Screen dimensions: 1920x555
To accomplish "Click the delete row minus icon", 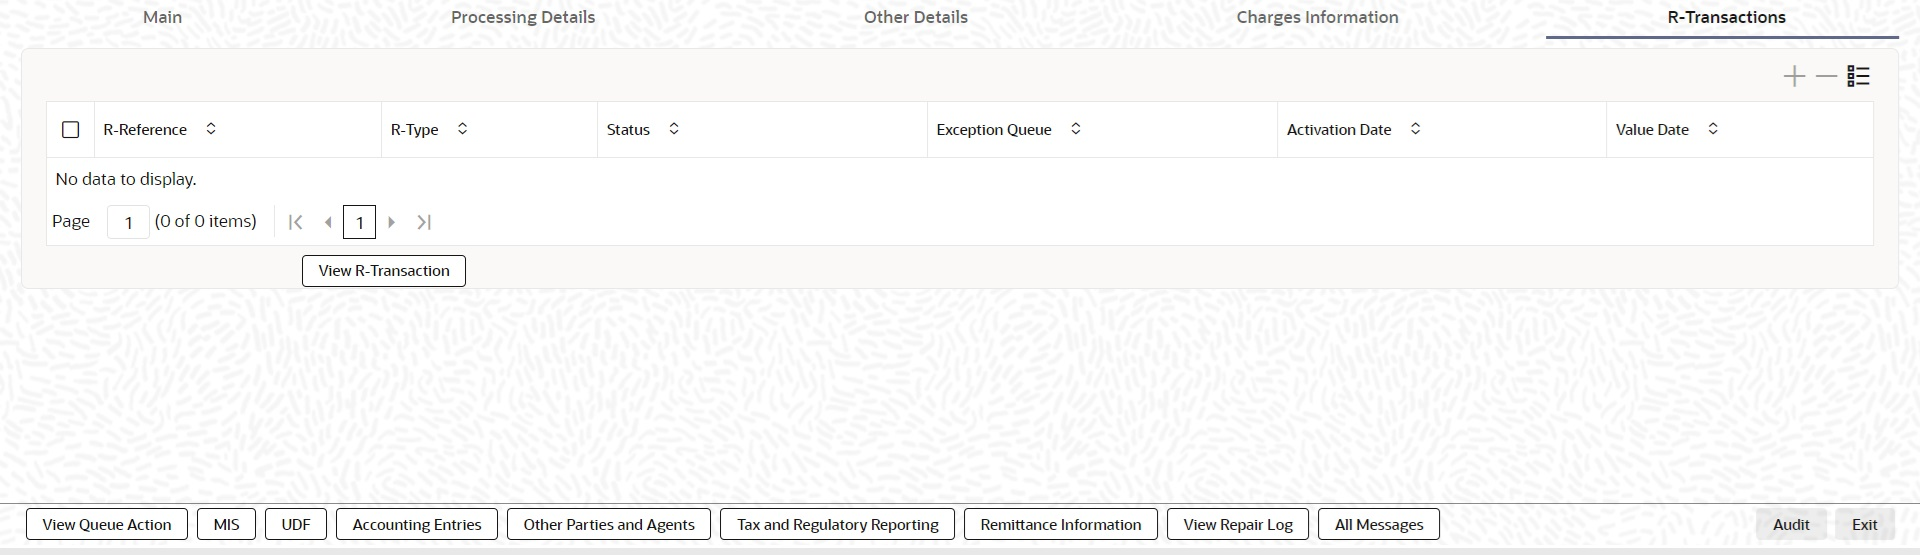I will click(x=1826, y=77).
